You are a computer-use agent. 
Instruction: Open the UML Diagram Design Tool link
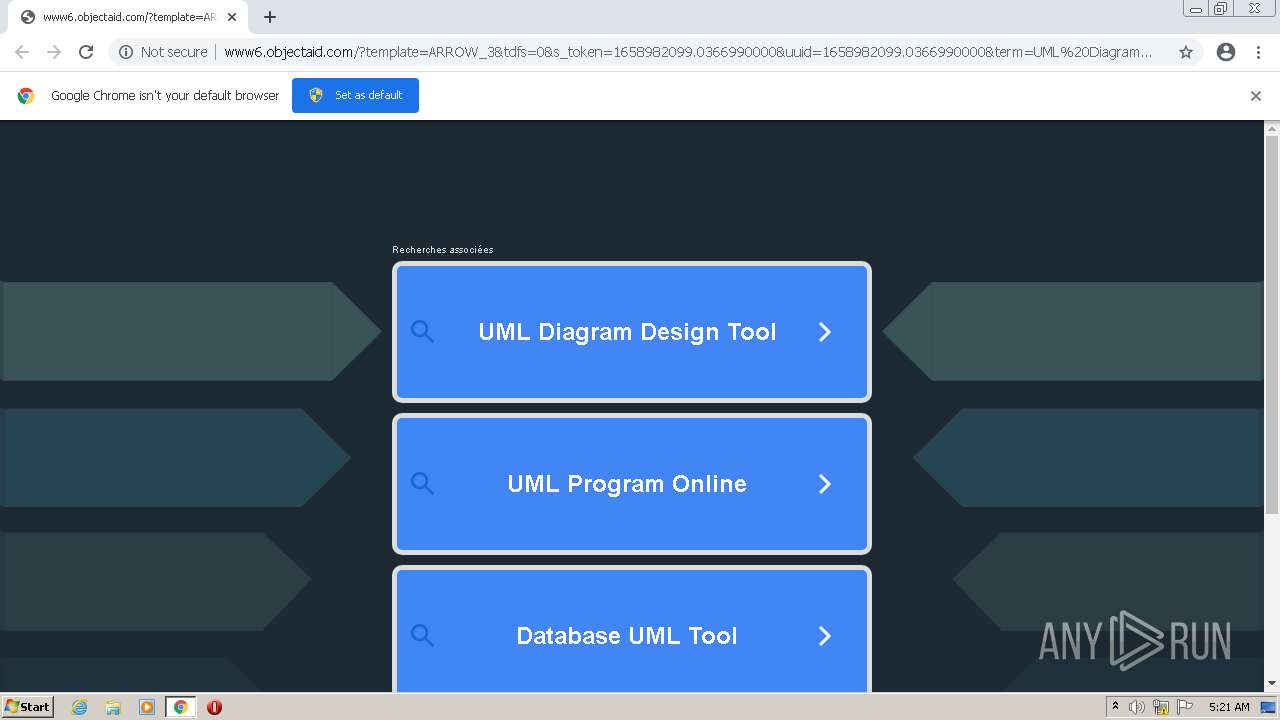tap(632, 332)
